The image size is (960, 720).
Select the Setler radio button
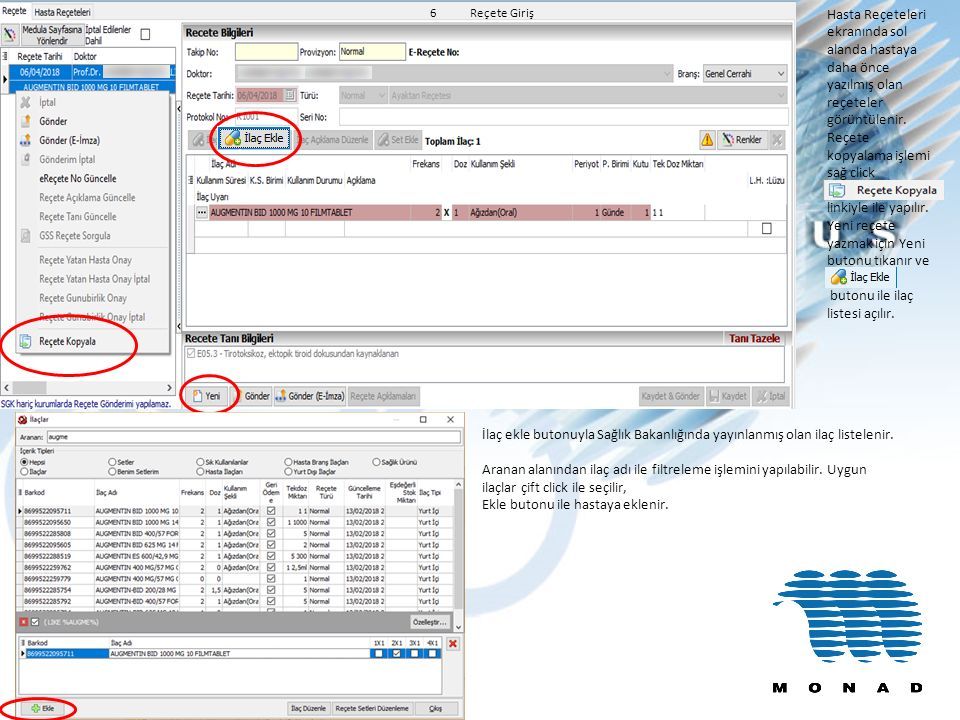coord(112,462)
